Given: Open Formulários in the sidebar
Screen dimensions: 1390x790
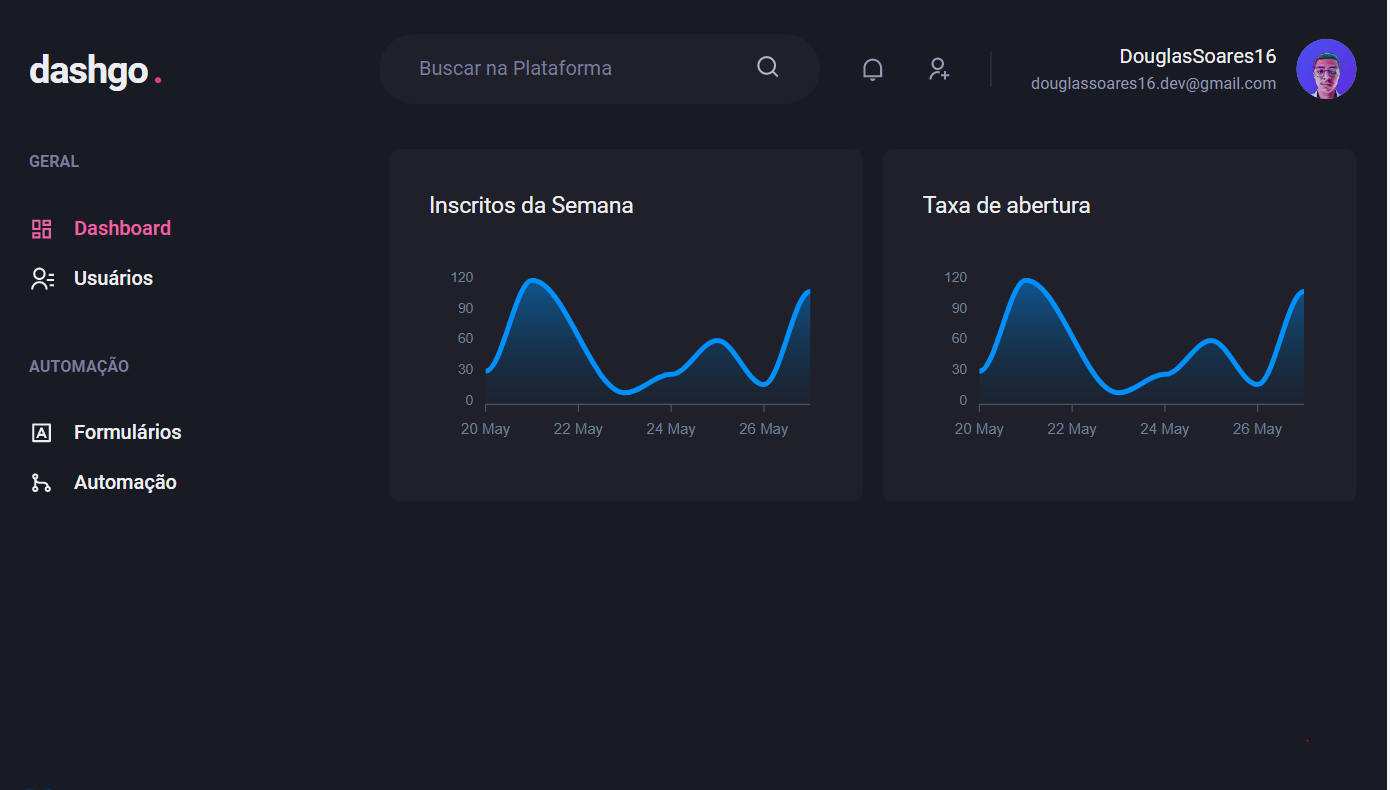Looking at the screenshot, I should point(128,432).
